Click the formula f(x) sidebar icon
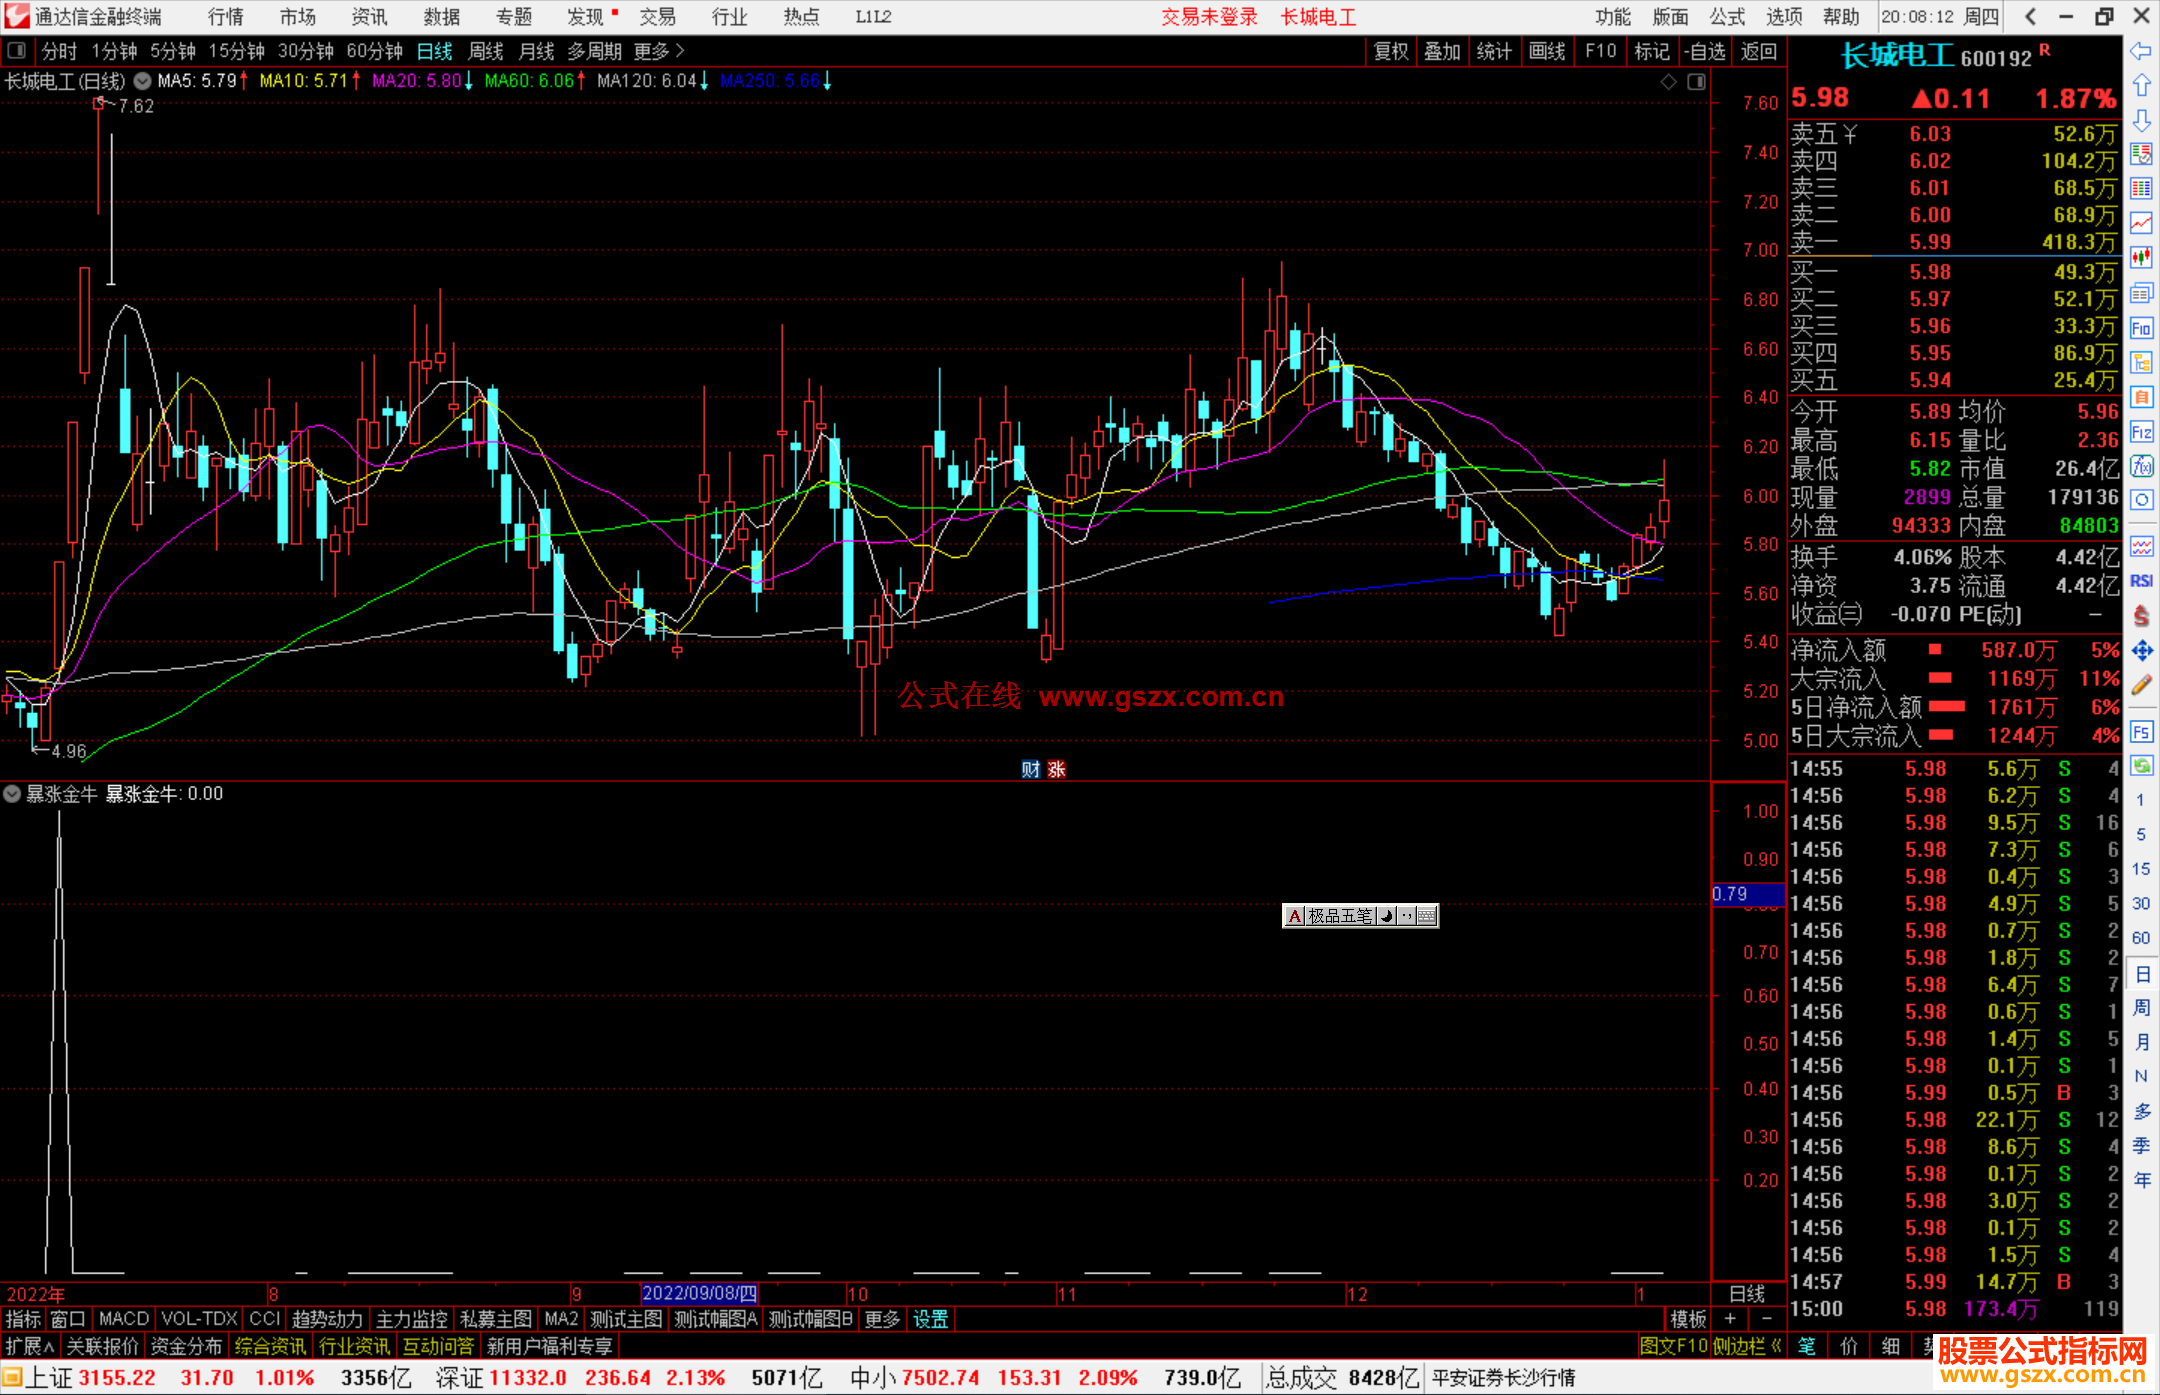2160x1395 pixels. pos(2141,466)
